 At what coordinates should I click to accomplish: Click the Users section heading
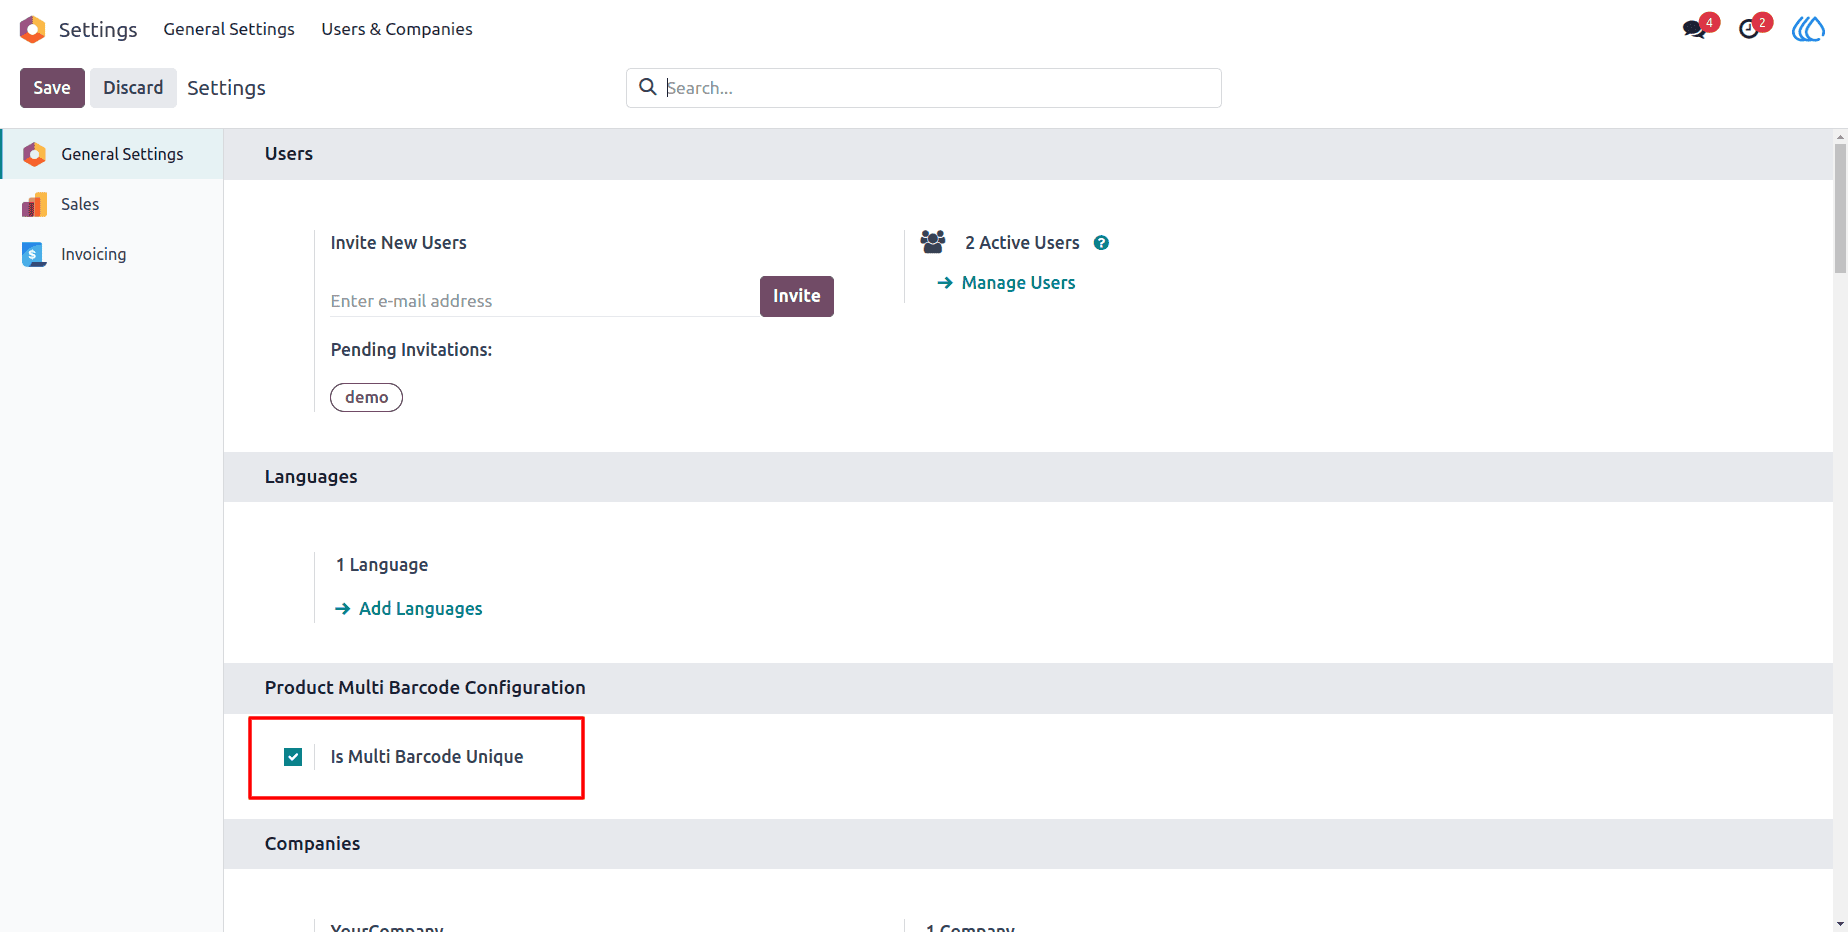[289, 154]
